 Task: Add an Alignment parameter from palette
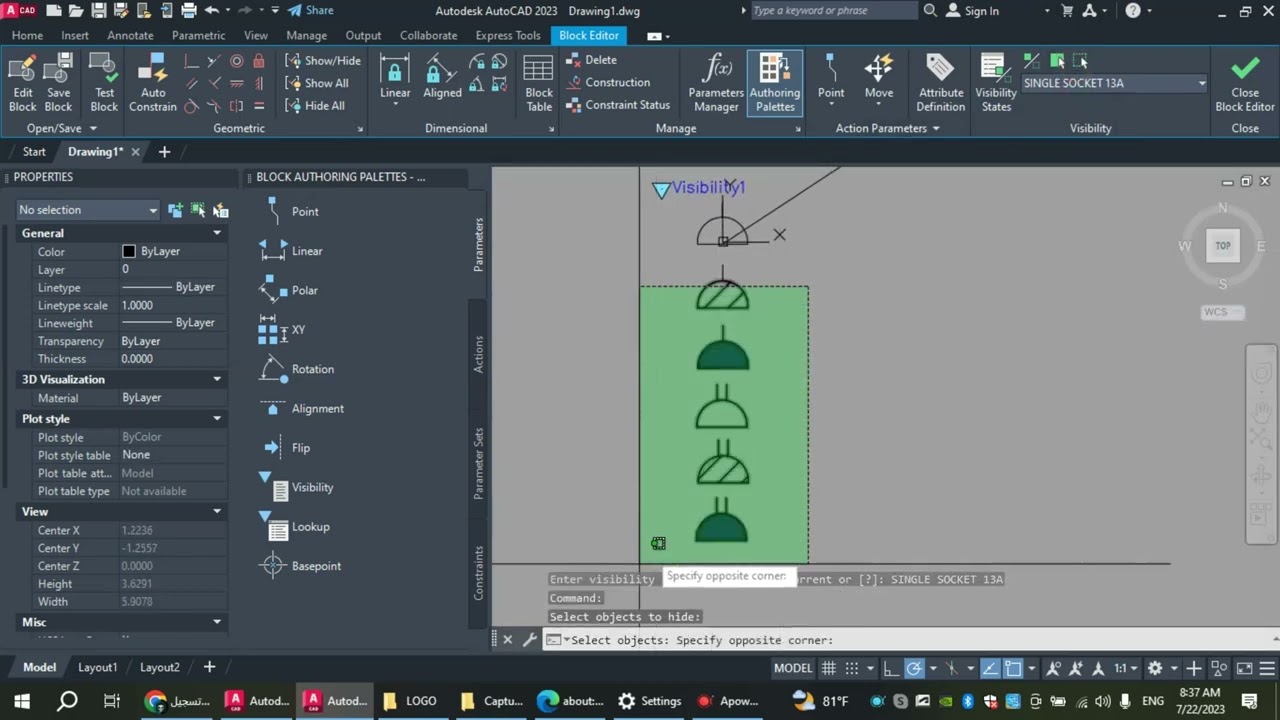[302, 408]
